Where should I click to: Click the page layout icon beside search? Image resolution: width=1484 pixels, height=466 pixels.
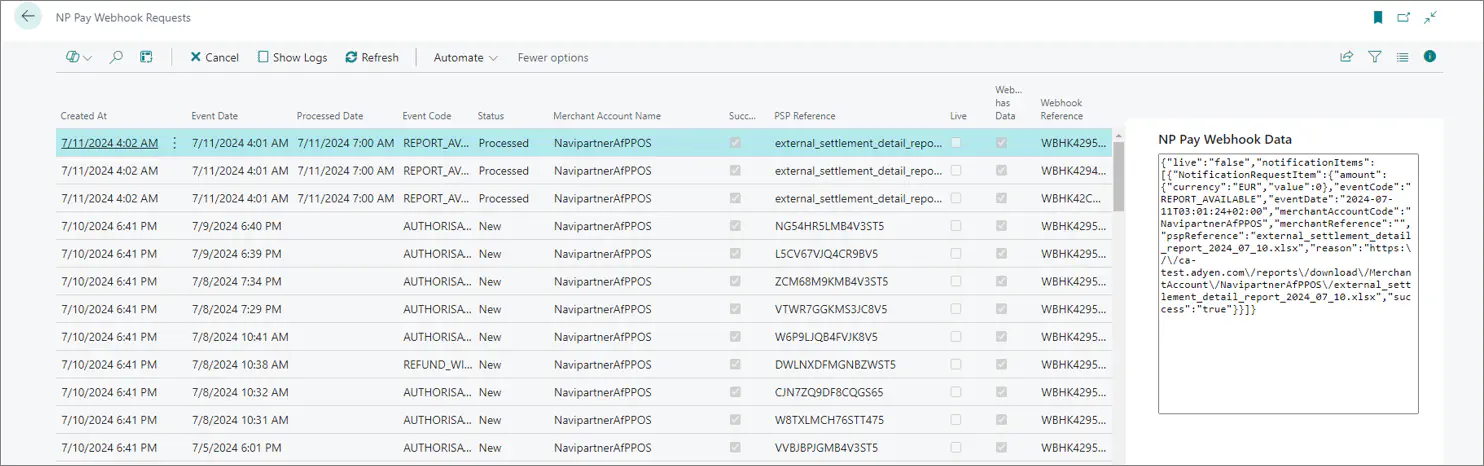coord(146,57)
